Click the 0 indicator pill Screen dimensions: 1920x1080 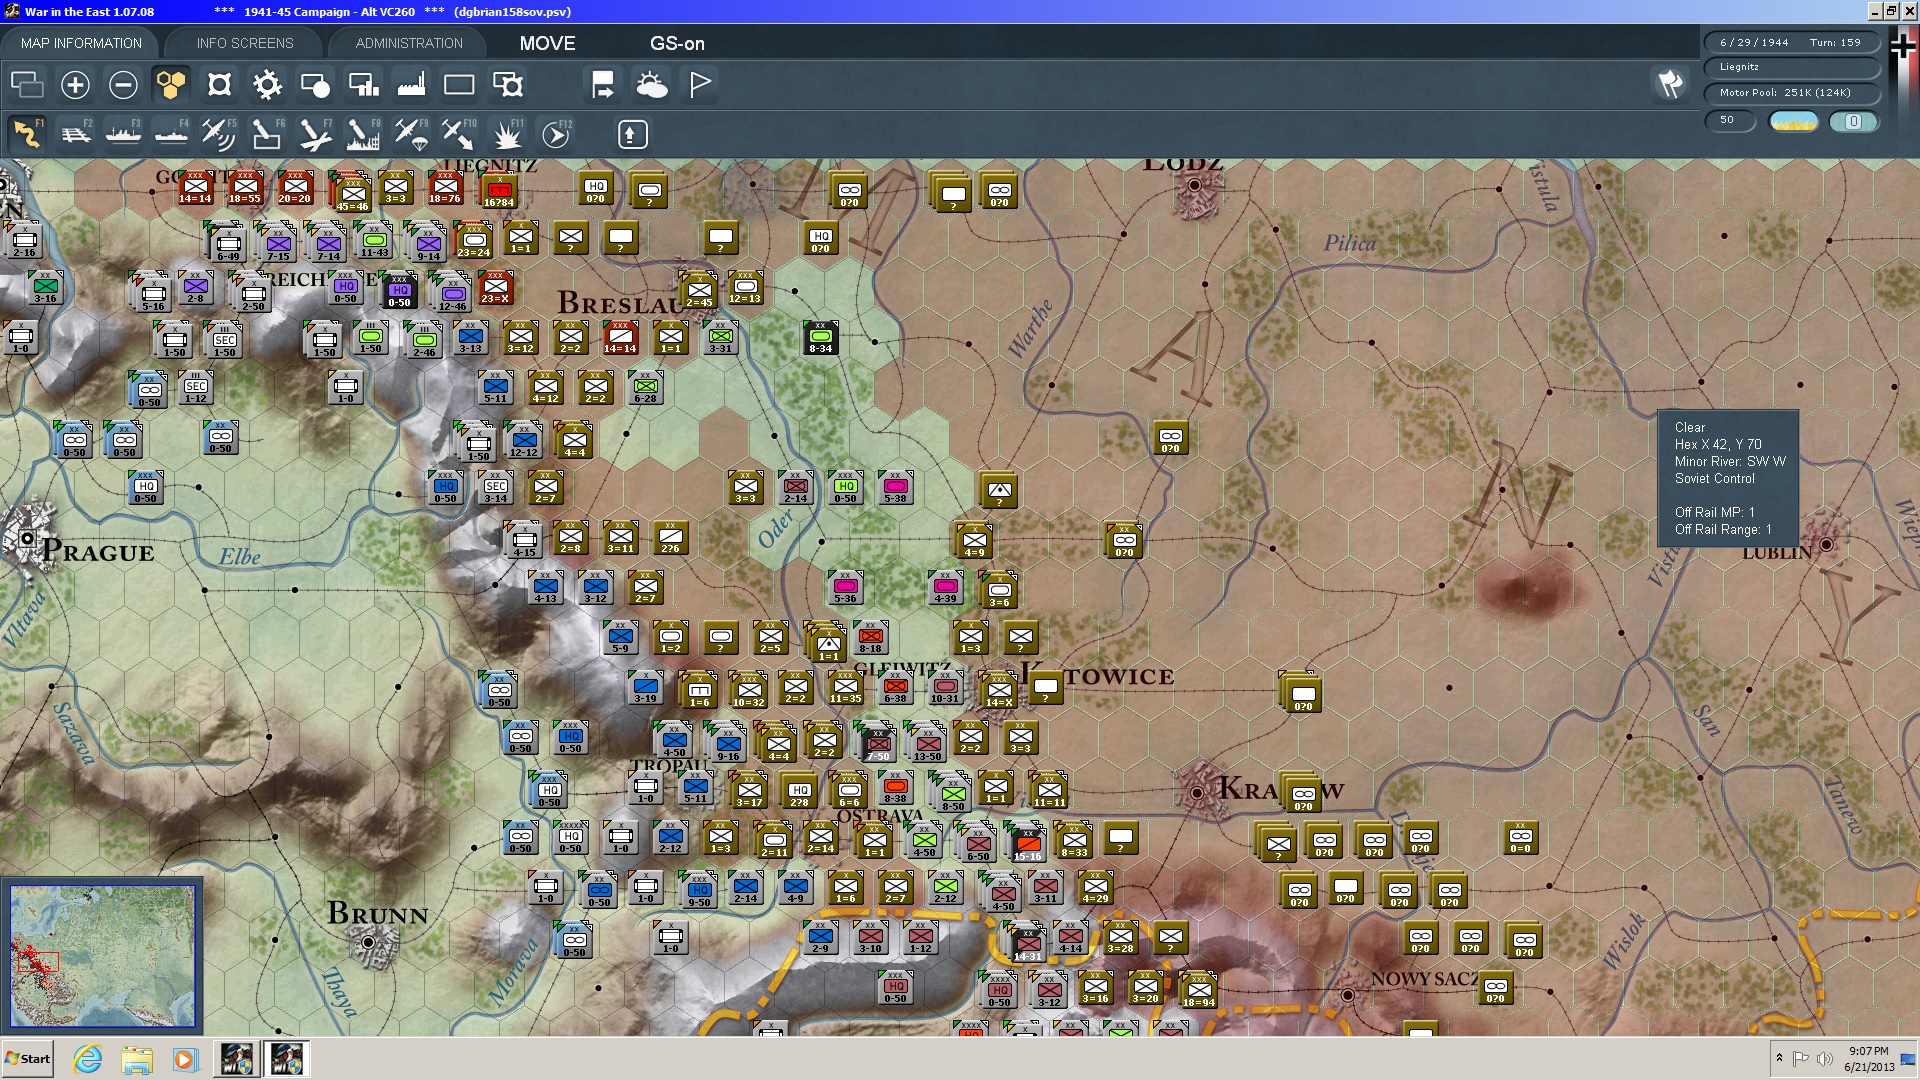point(1853,121)
